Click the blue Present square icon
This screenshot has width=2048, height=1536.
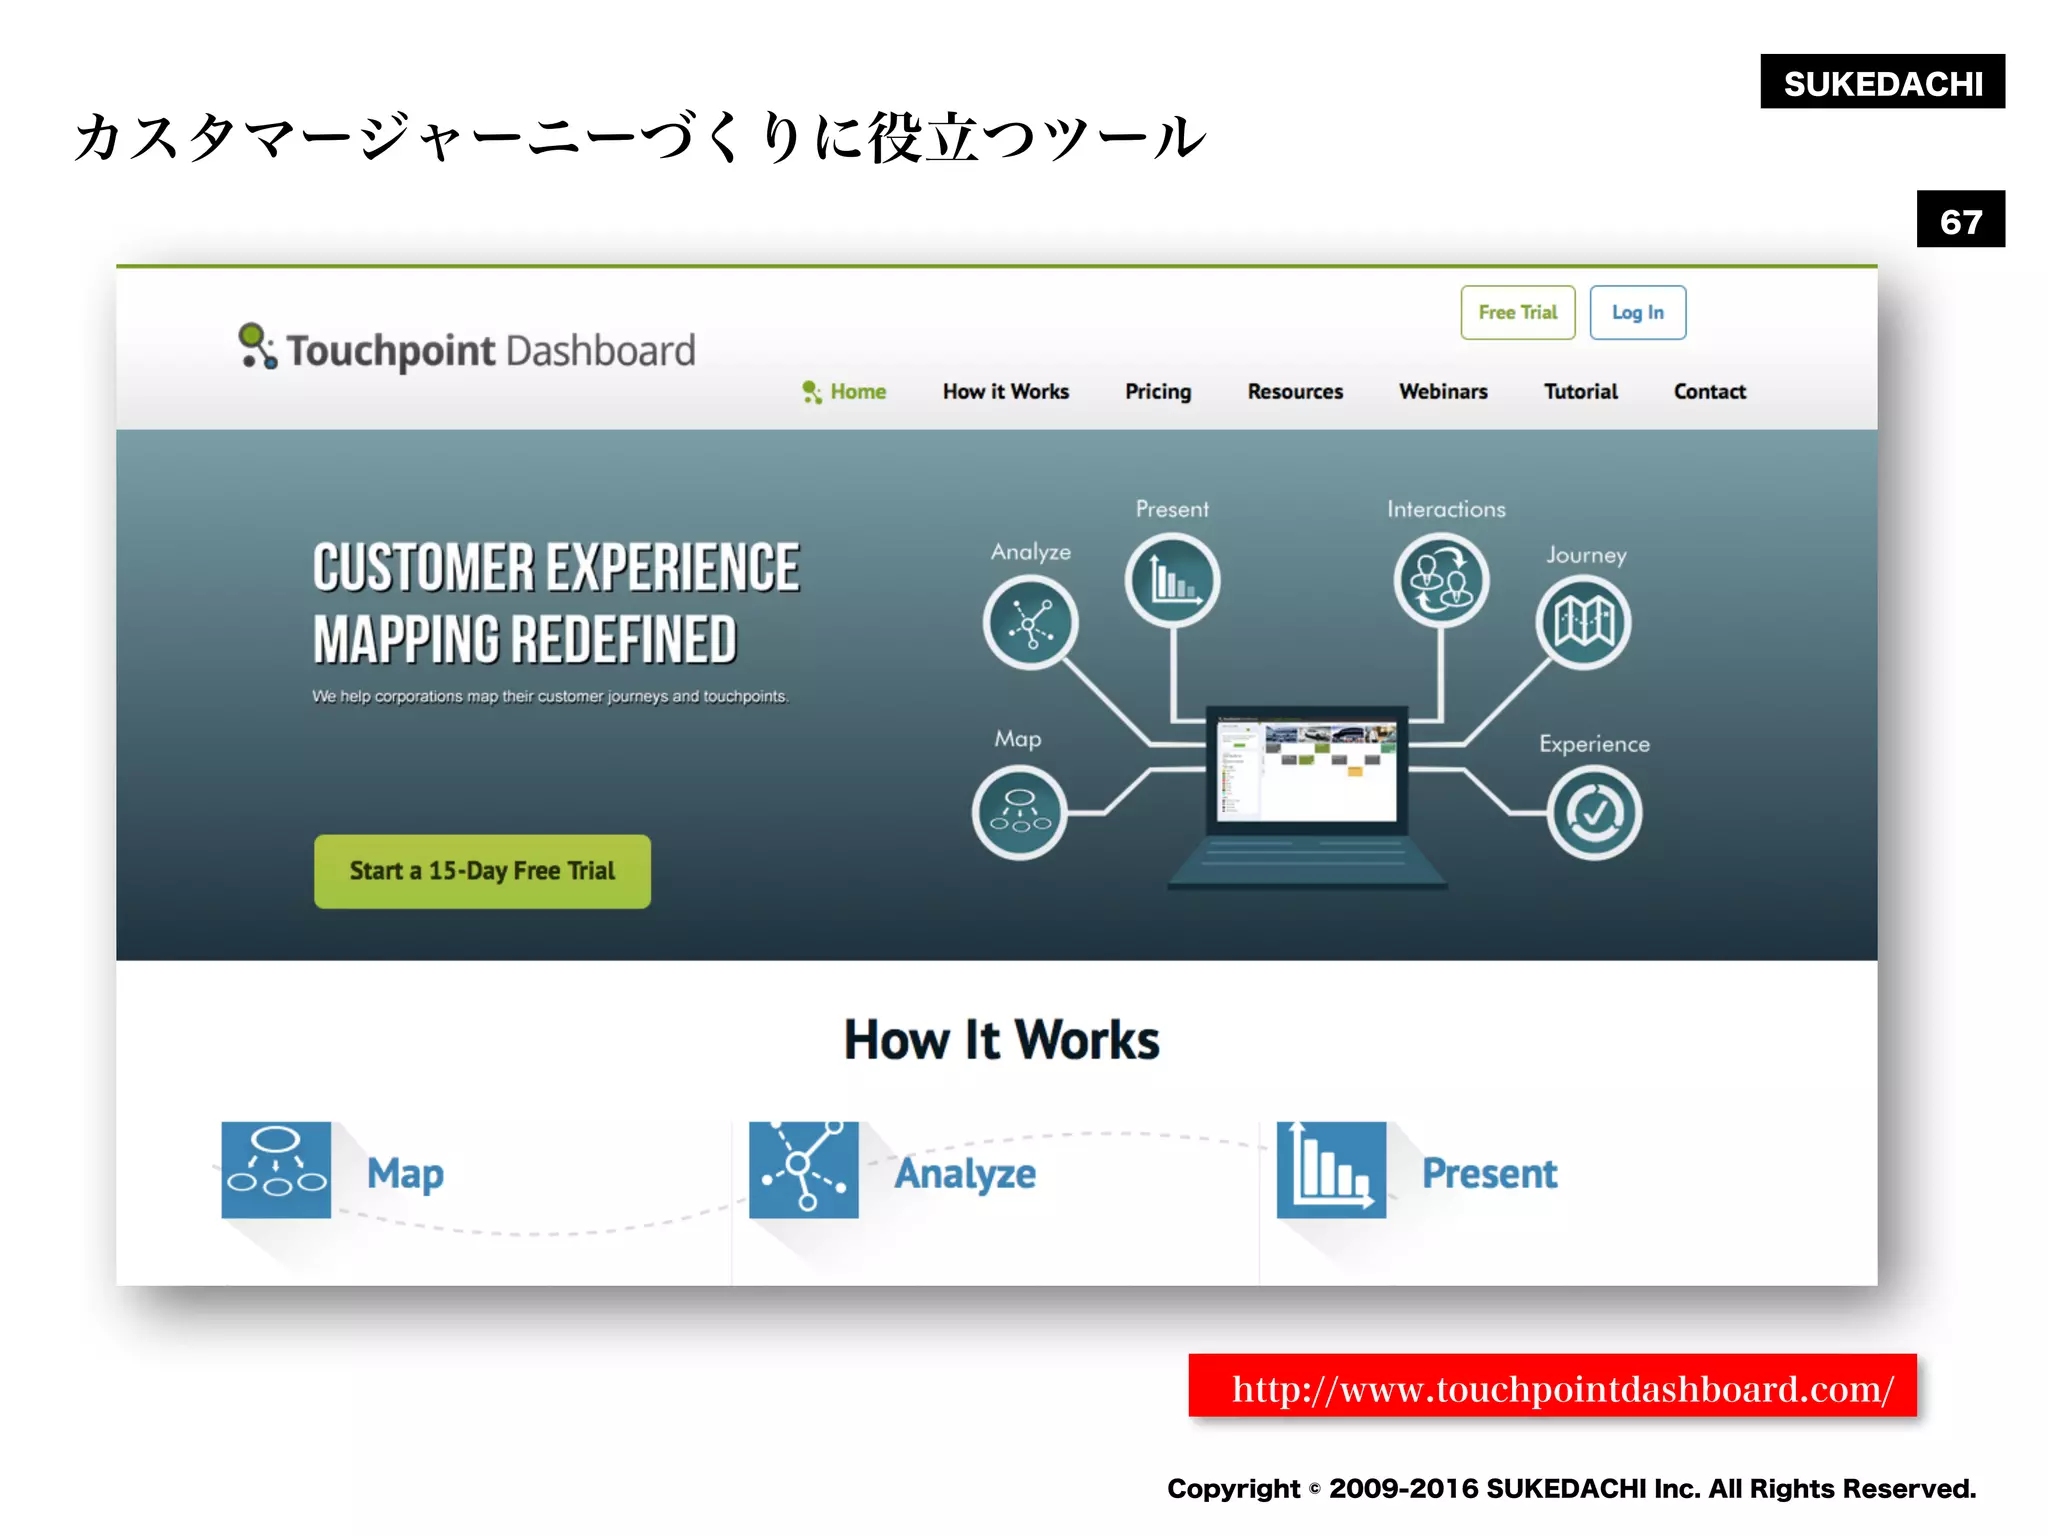click(x=1331, y=1169)
